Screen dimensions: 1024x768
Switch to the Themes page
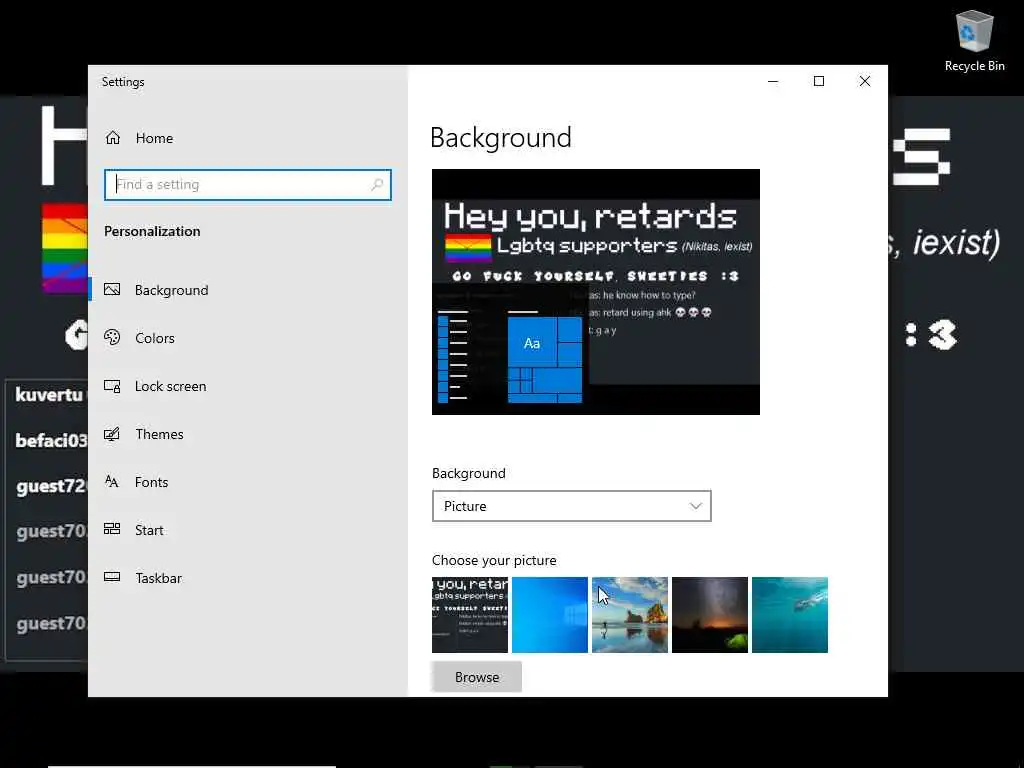click(x=159, y=434)
